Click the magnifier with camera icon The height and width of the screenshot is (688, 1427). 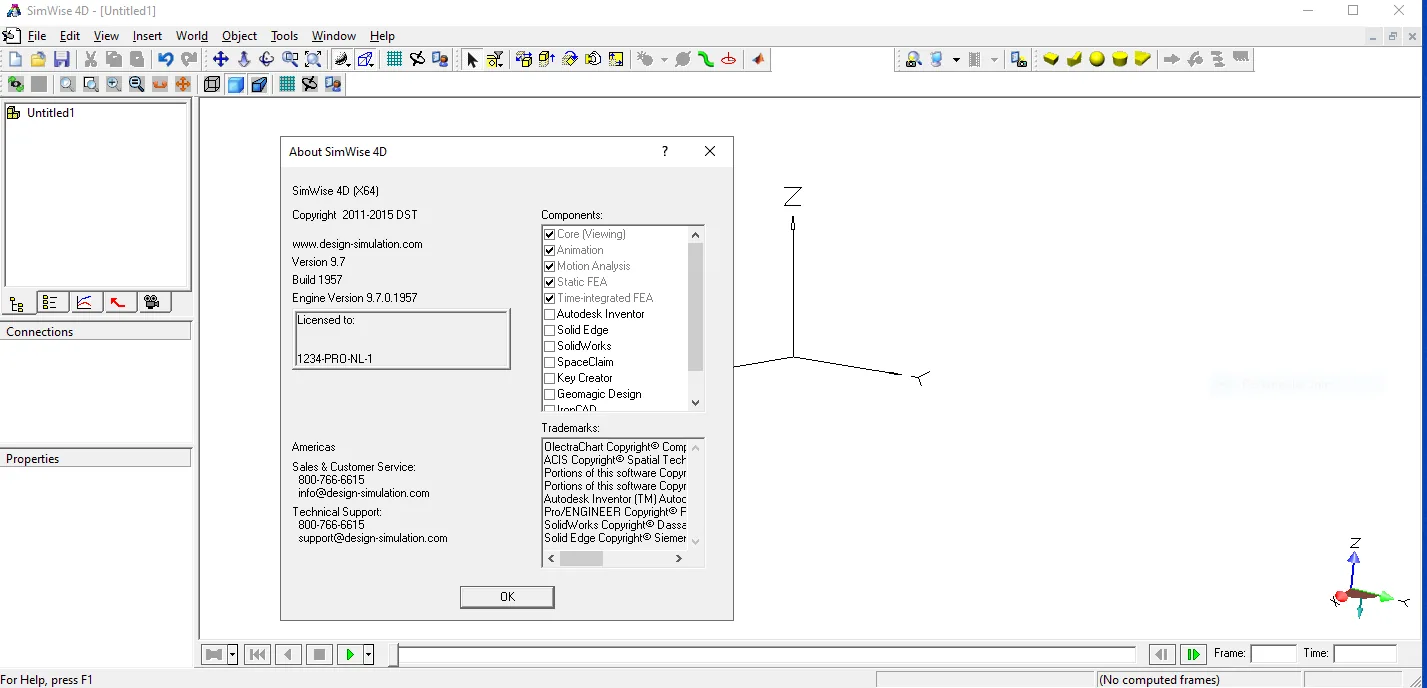tap(913, 59)
